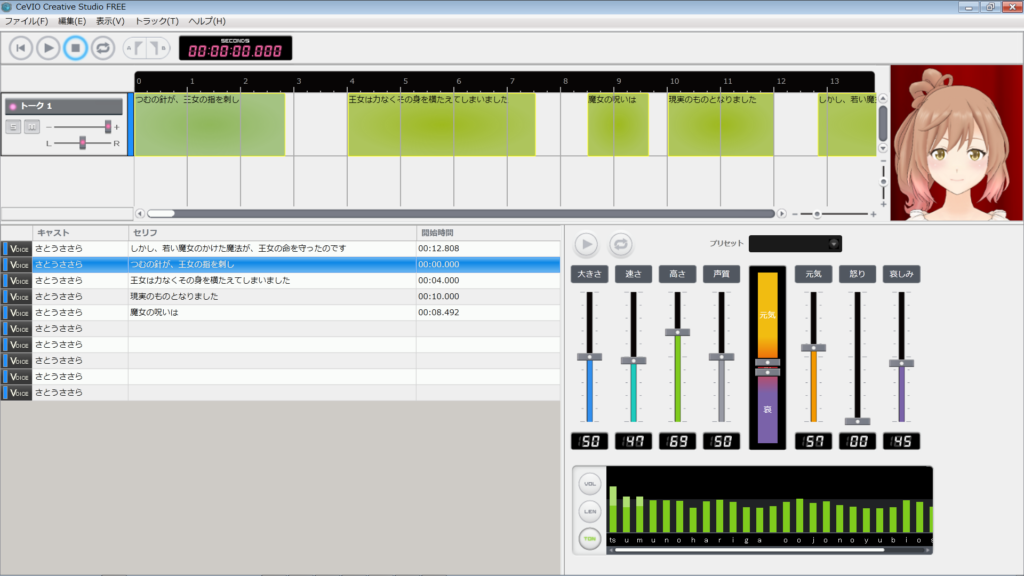Image resolution: width=1024 pixels, height=576 pixels.
Task: Click the L/R pan slider handle on トーク 1
Action: click(x=82, y=143)
